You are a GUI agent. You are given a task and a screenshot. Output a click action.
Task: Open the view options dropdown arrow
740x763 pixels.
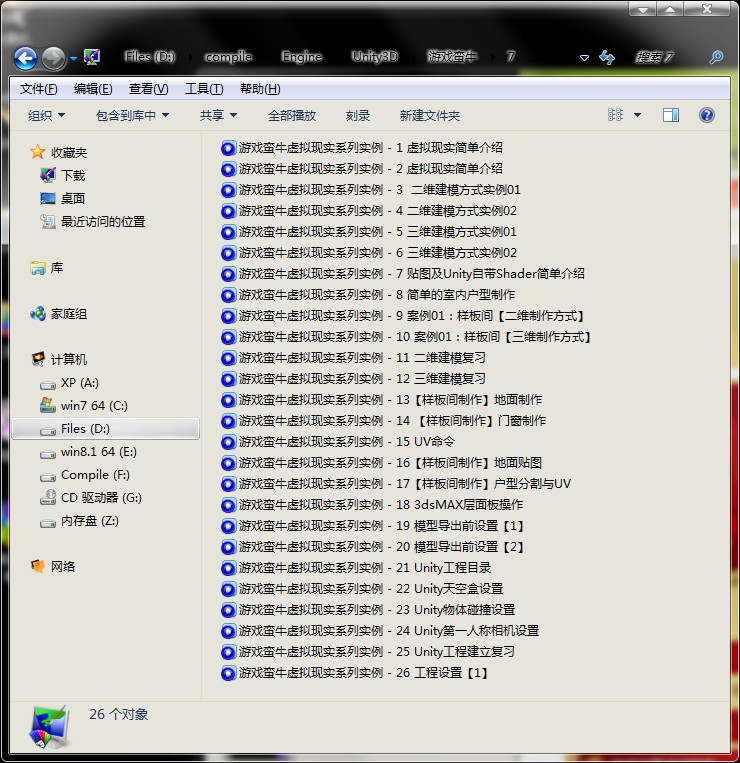click(637, 115)
